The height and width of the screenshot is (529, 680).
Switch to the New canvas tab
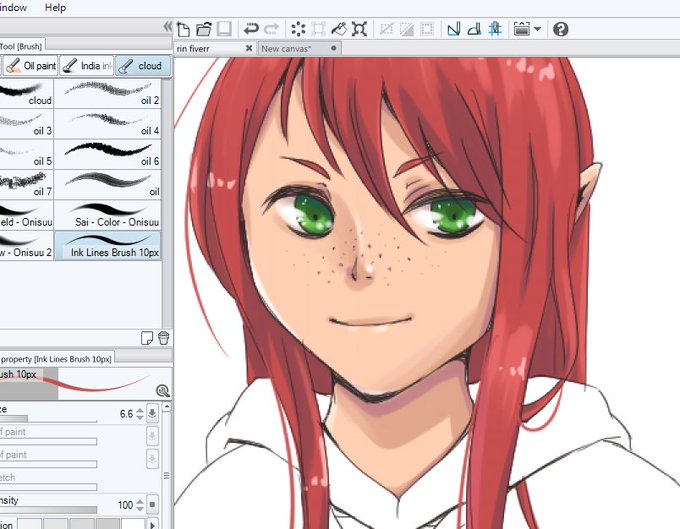click(x=299, y=49)
